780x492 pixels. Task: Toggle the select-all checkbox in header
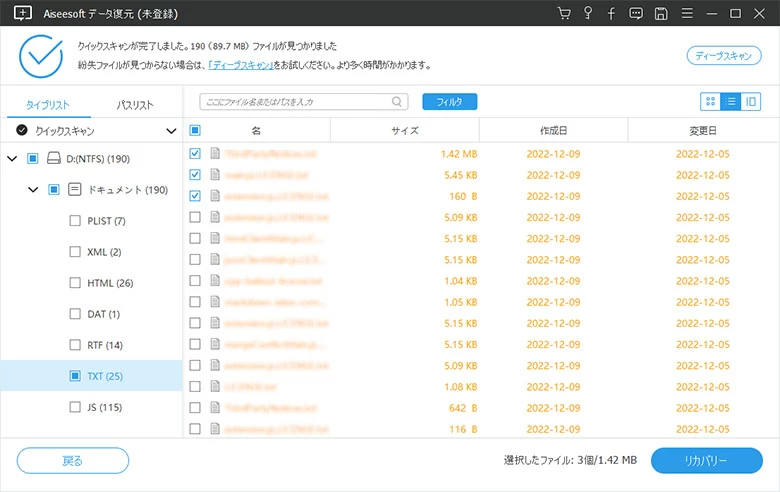195,131
